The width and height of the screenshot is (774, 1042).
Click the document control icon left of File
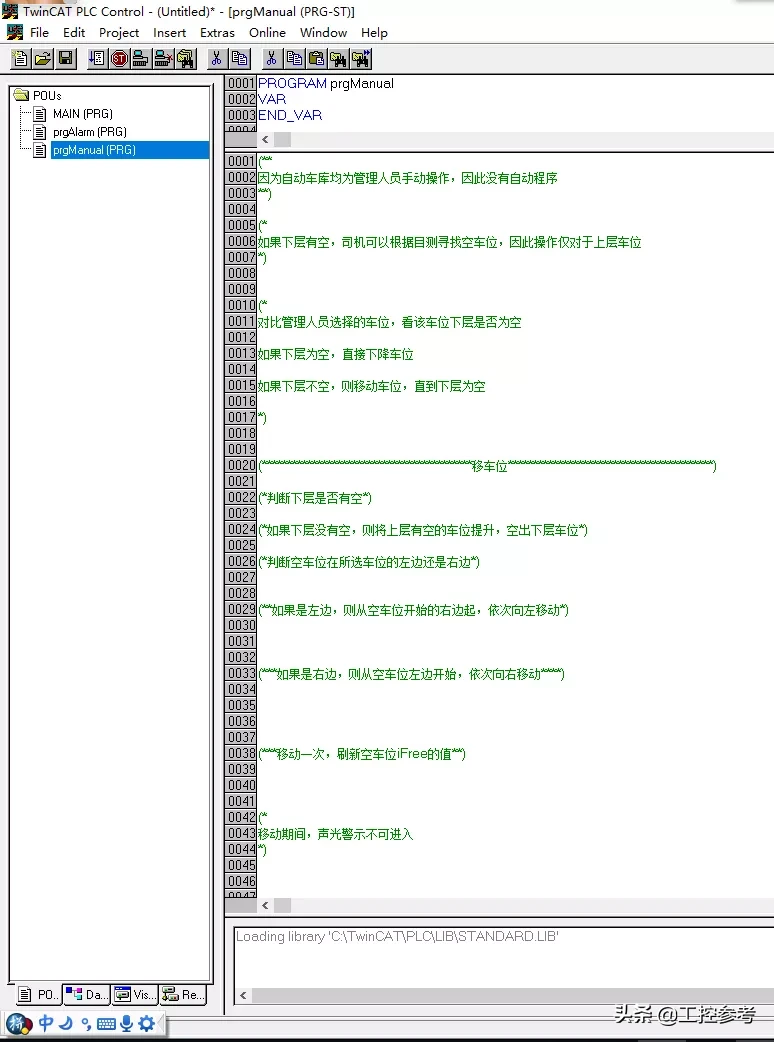tap(15, 33)
